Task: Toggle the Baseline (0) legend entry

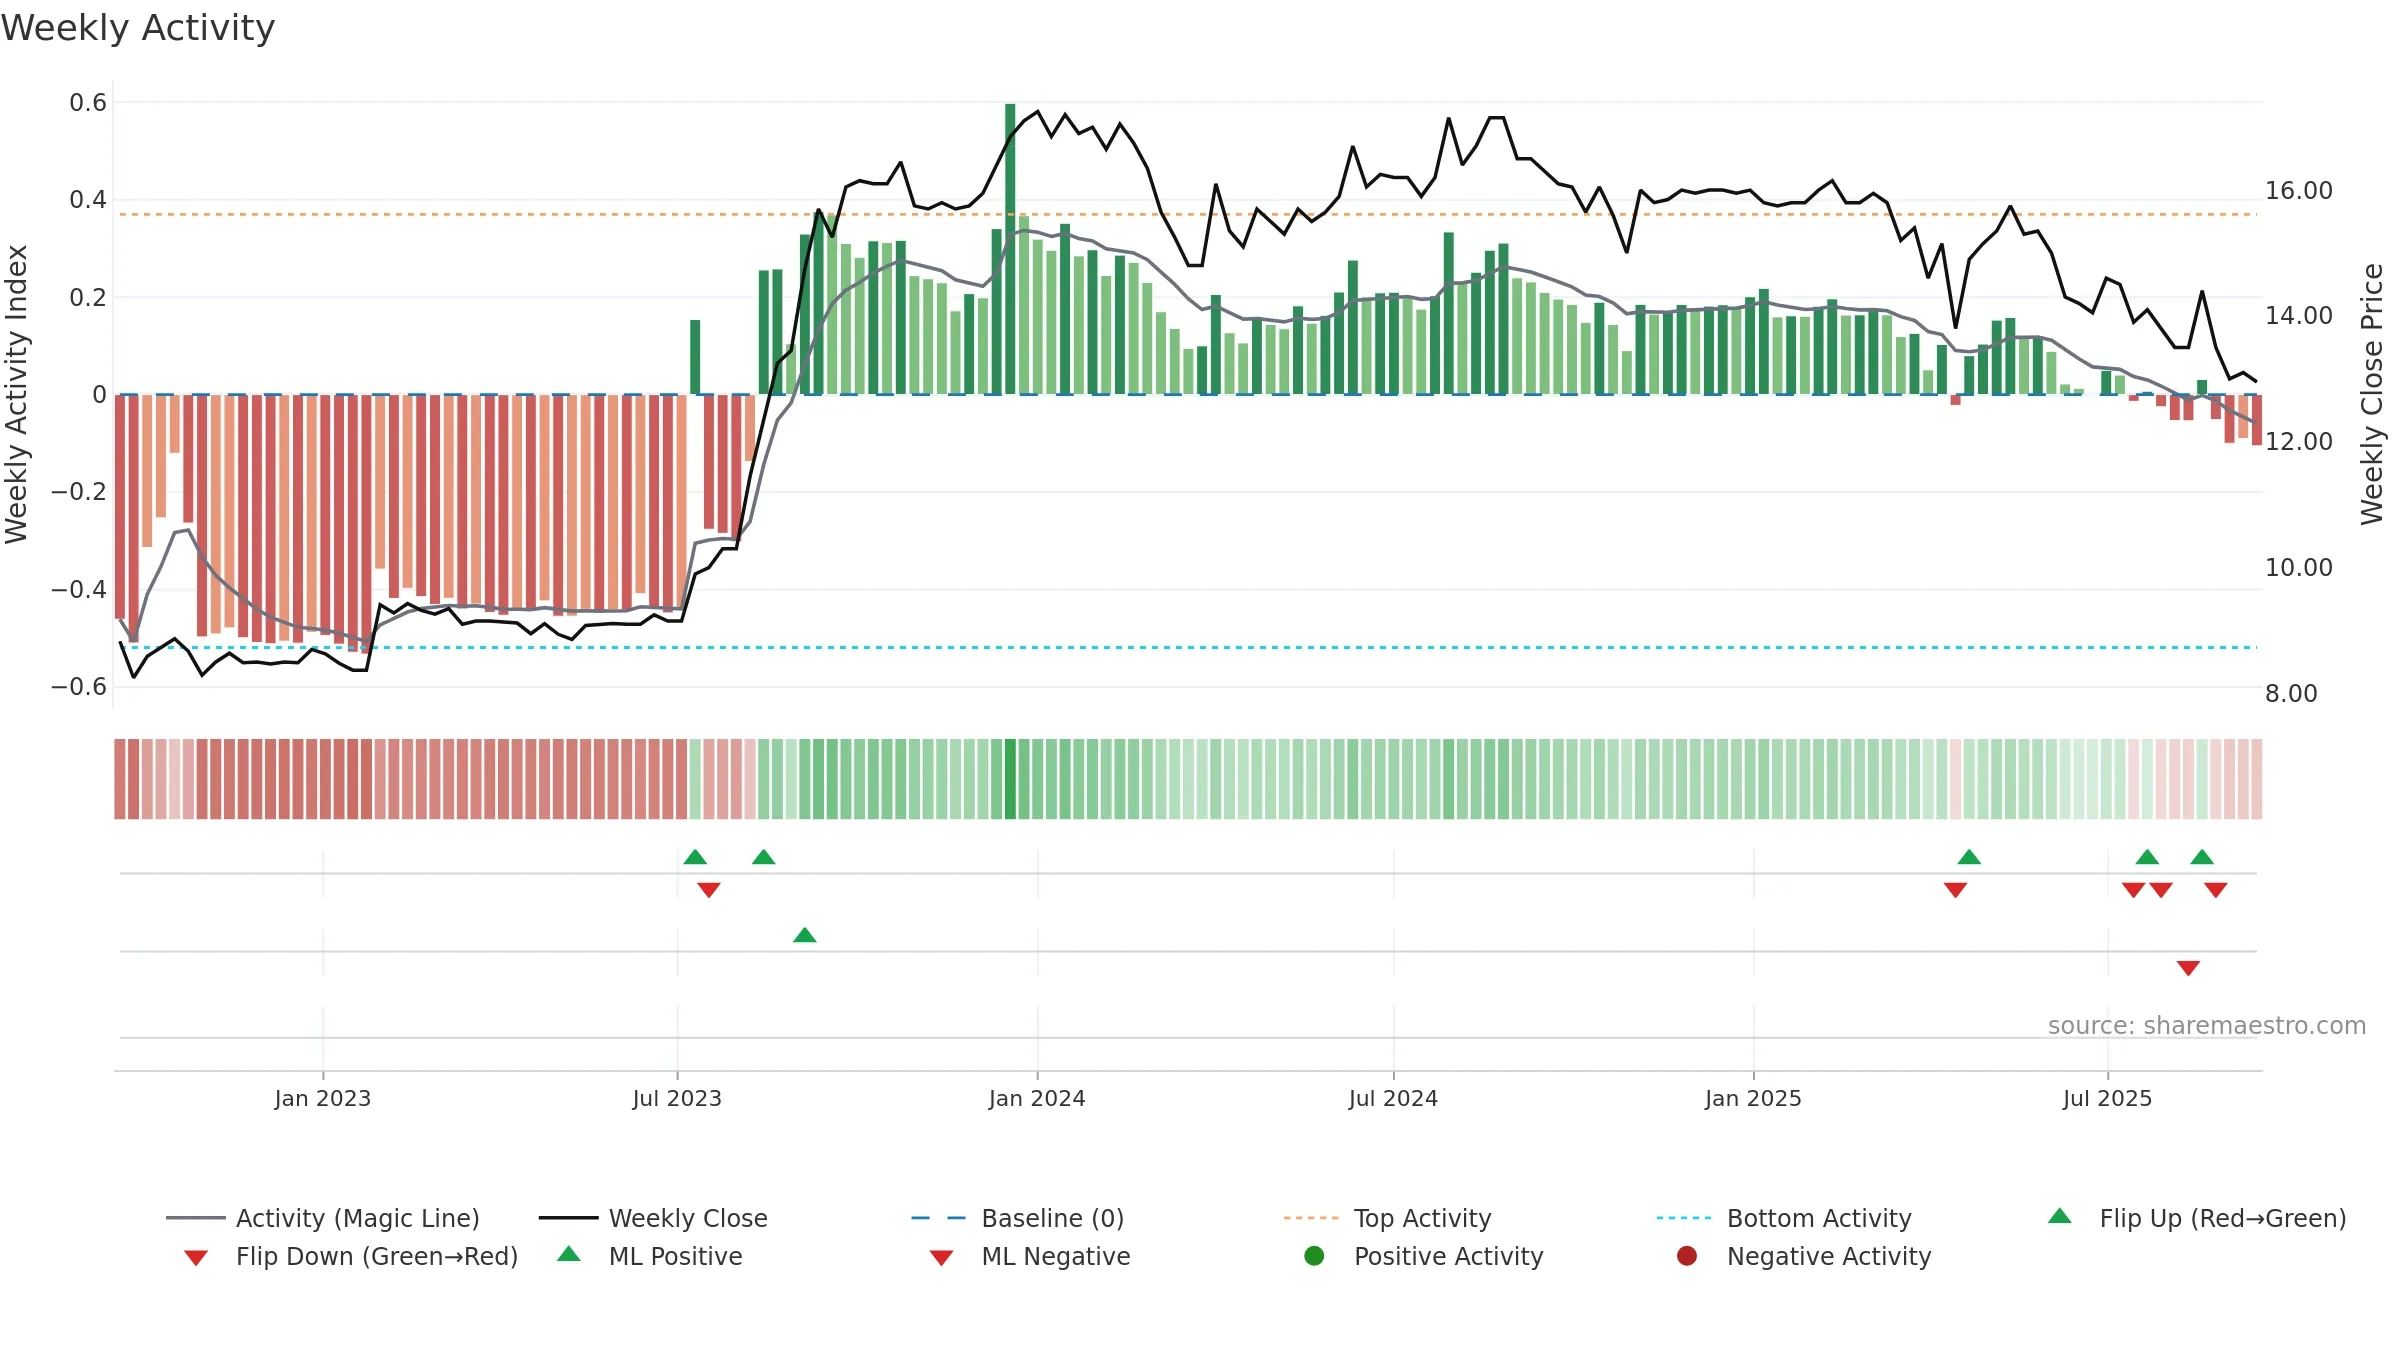Action: (1018, 1218)
